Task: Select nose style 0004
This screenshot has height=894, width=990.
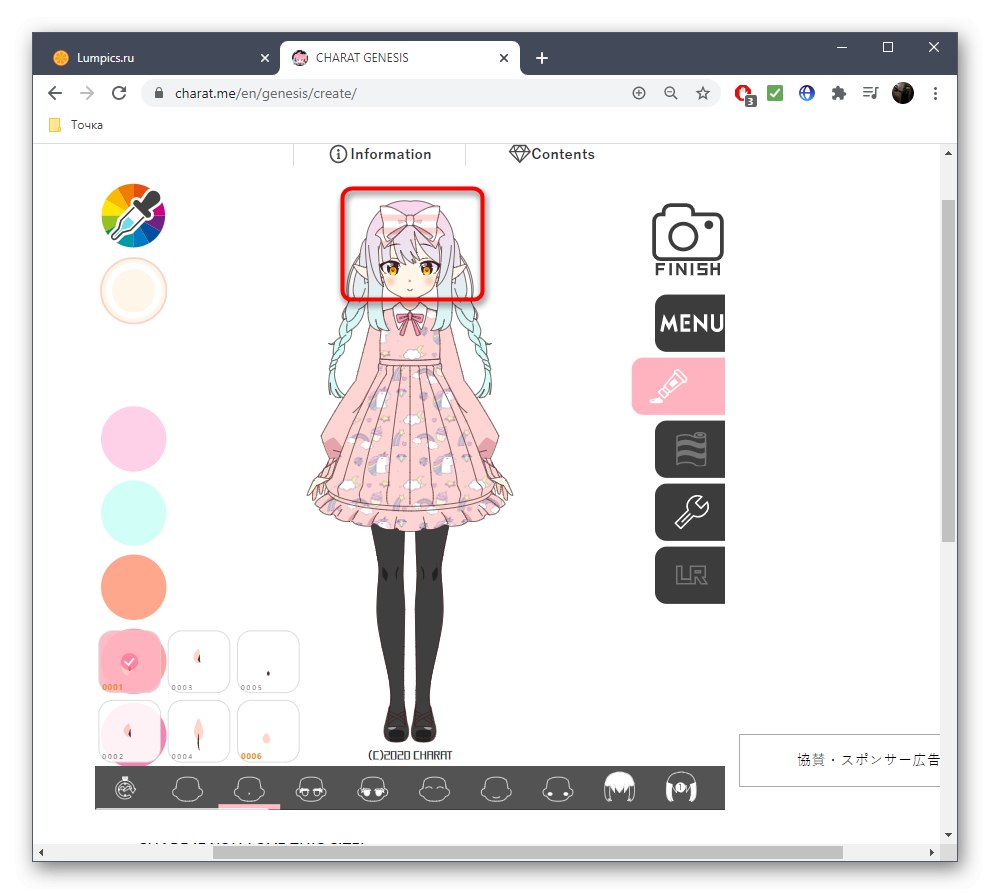Action: click(199, 731)
